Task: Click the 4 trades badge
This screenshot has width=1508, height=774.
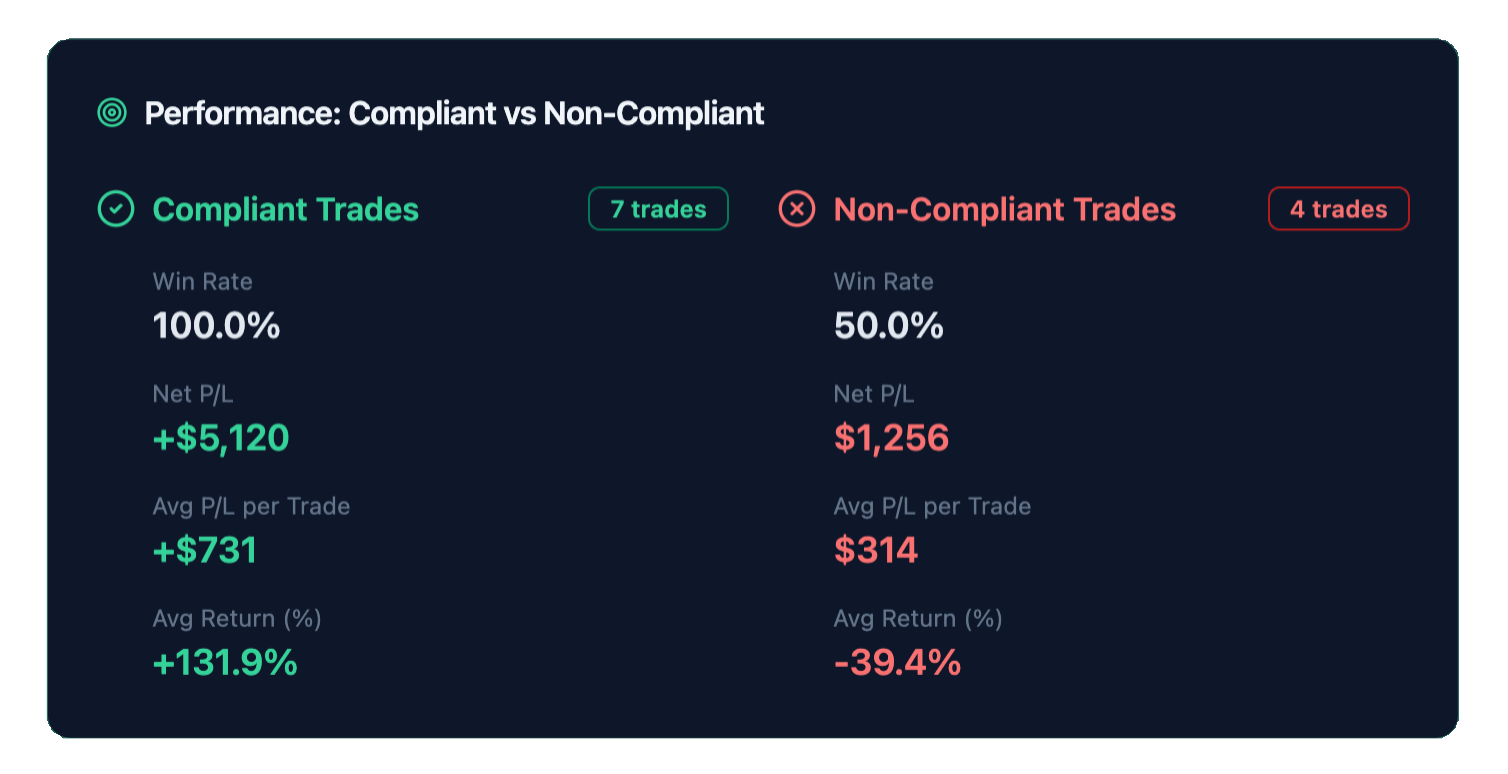Action: click(x=1338, y=209)
